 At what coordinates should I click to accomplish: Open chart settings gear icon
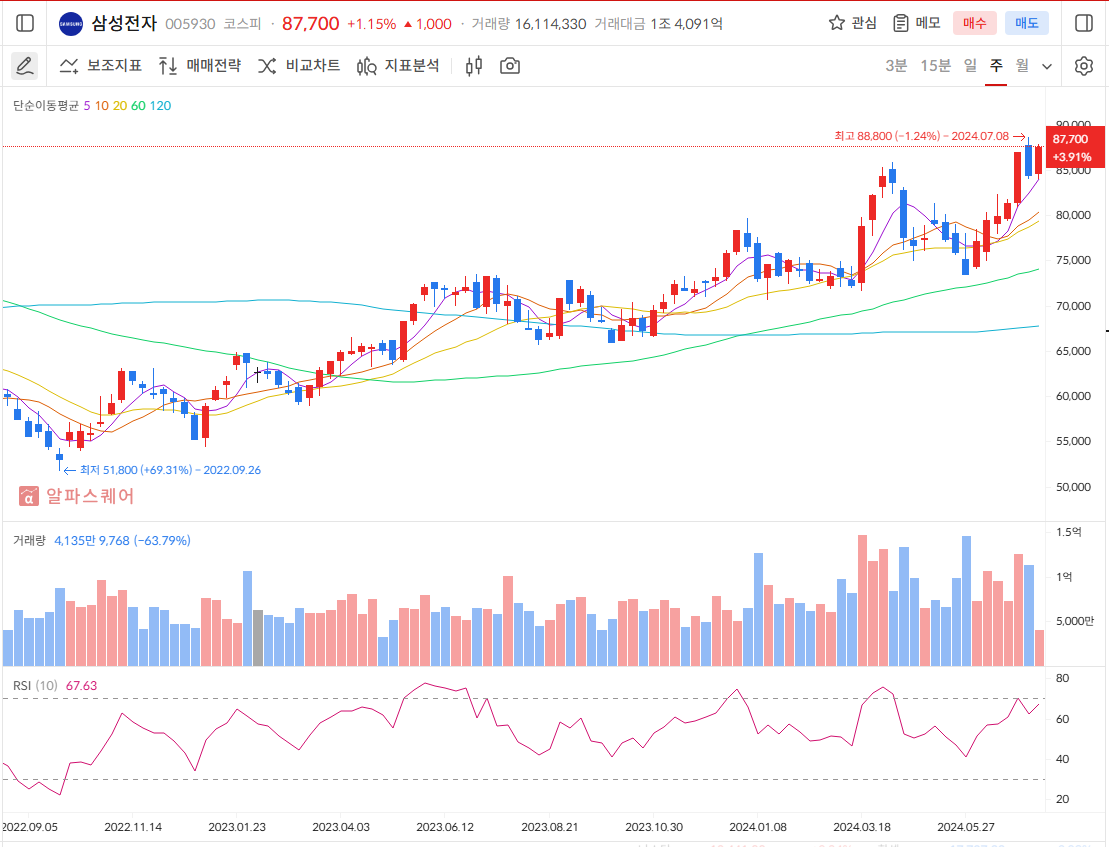(1084, 66)
